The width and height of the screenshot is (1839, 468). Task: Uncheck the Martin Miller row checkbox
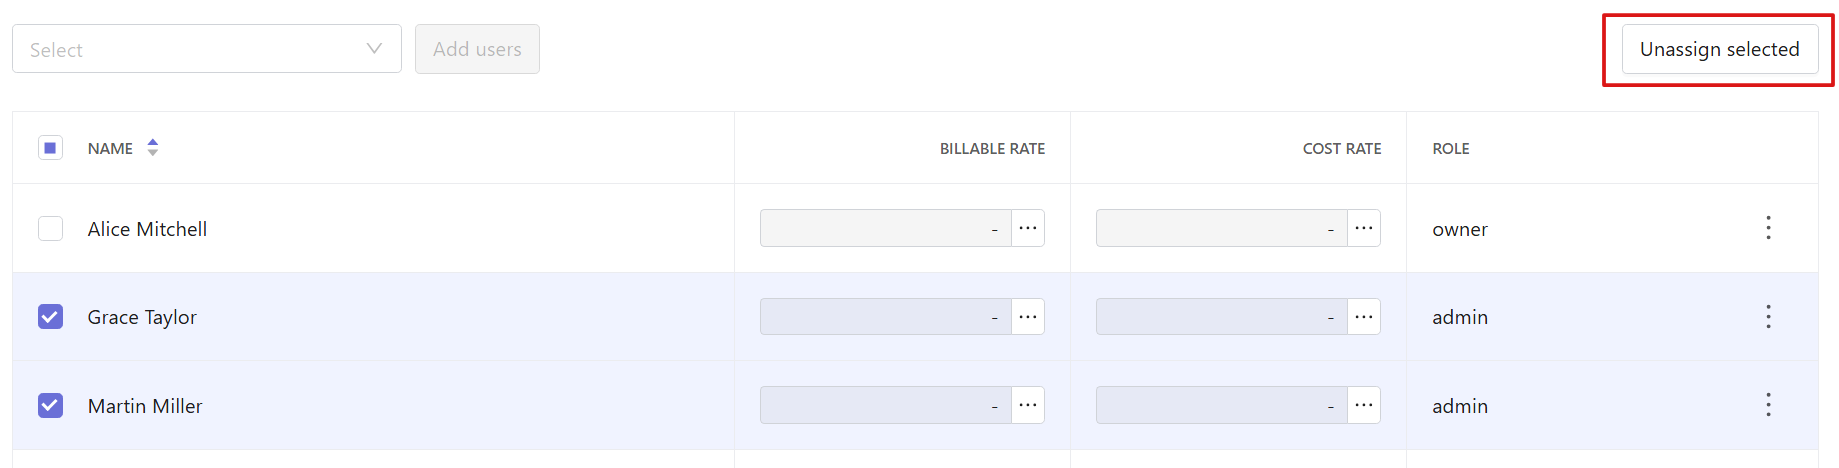(x=50, y=405)
